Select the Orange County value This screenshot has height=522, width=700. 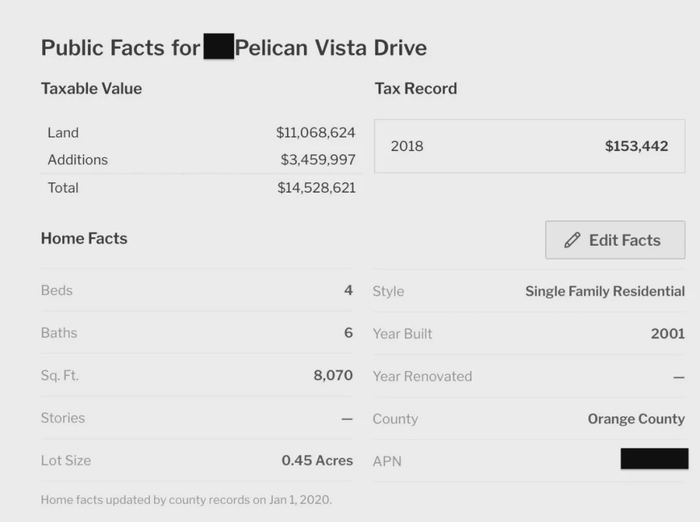tap(636, 419)
